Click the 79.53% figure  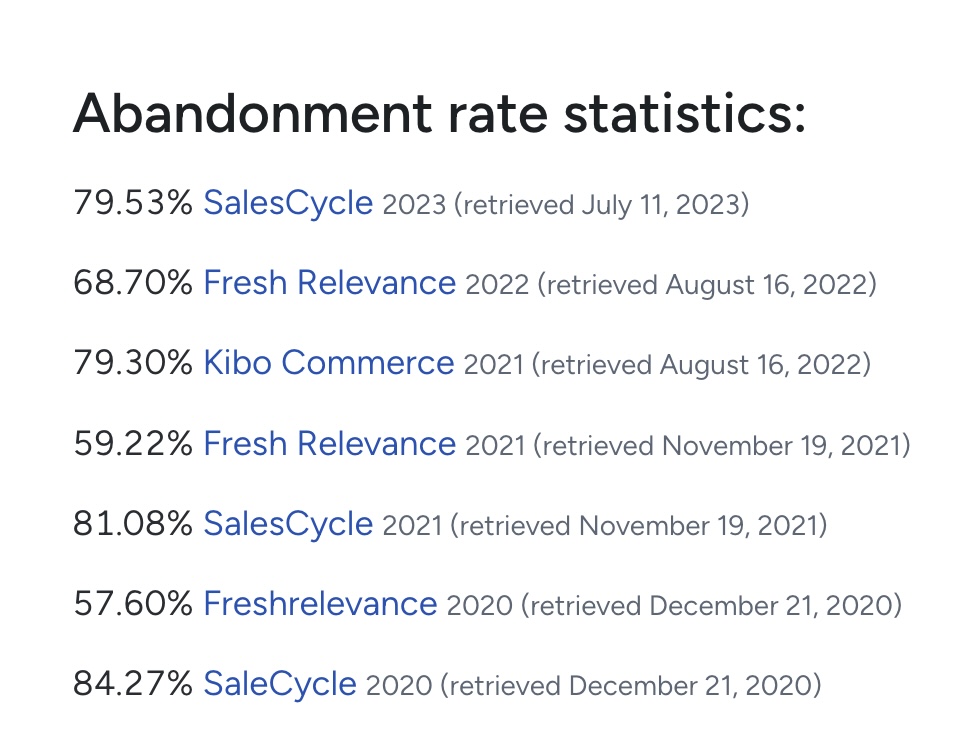[133, 204]
